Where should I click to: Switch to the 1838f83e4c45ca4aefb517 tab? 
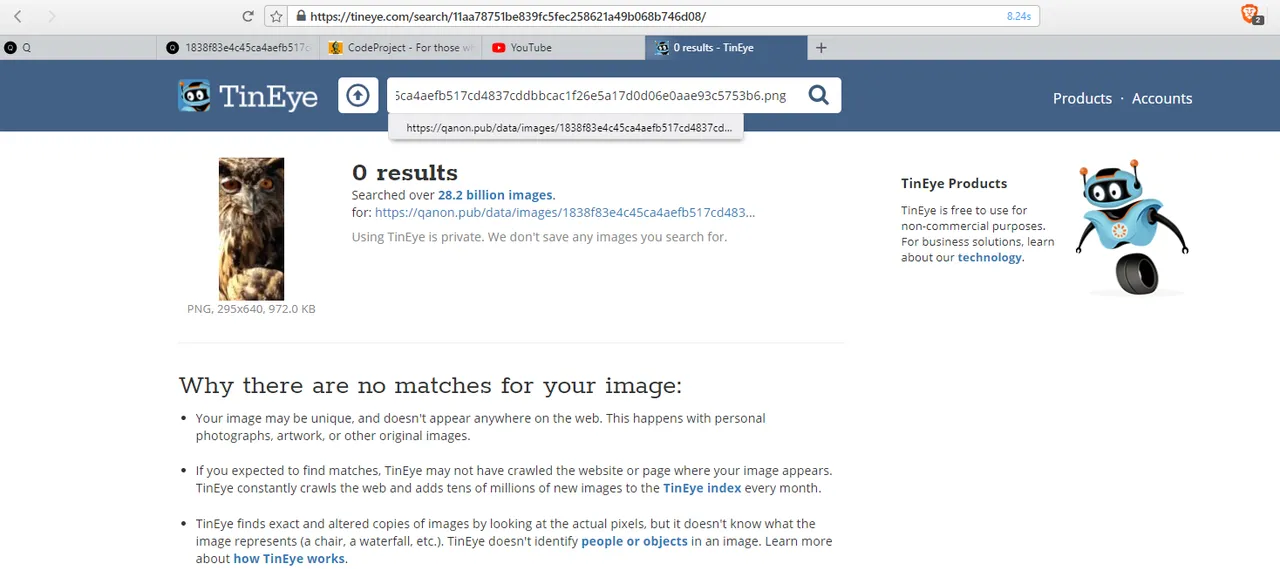coord(239,47)
